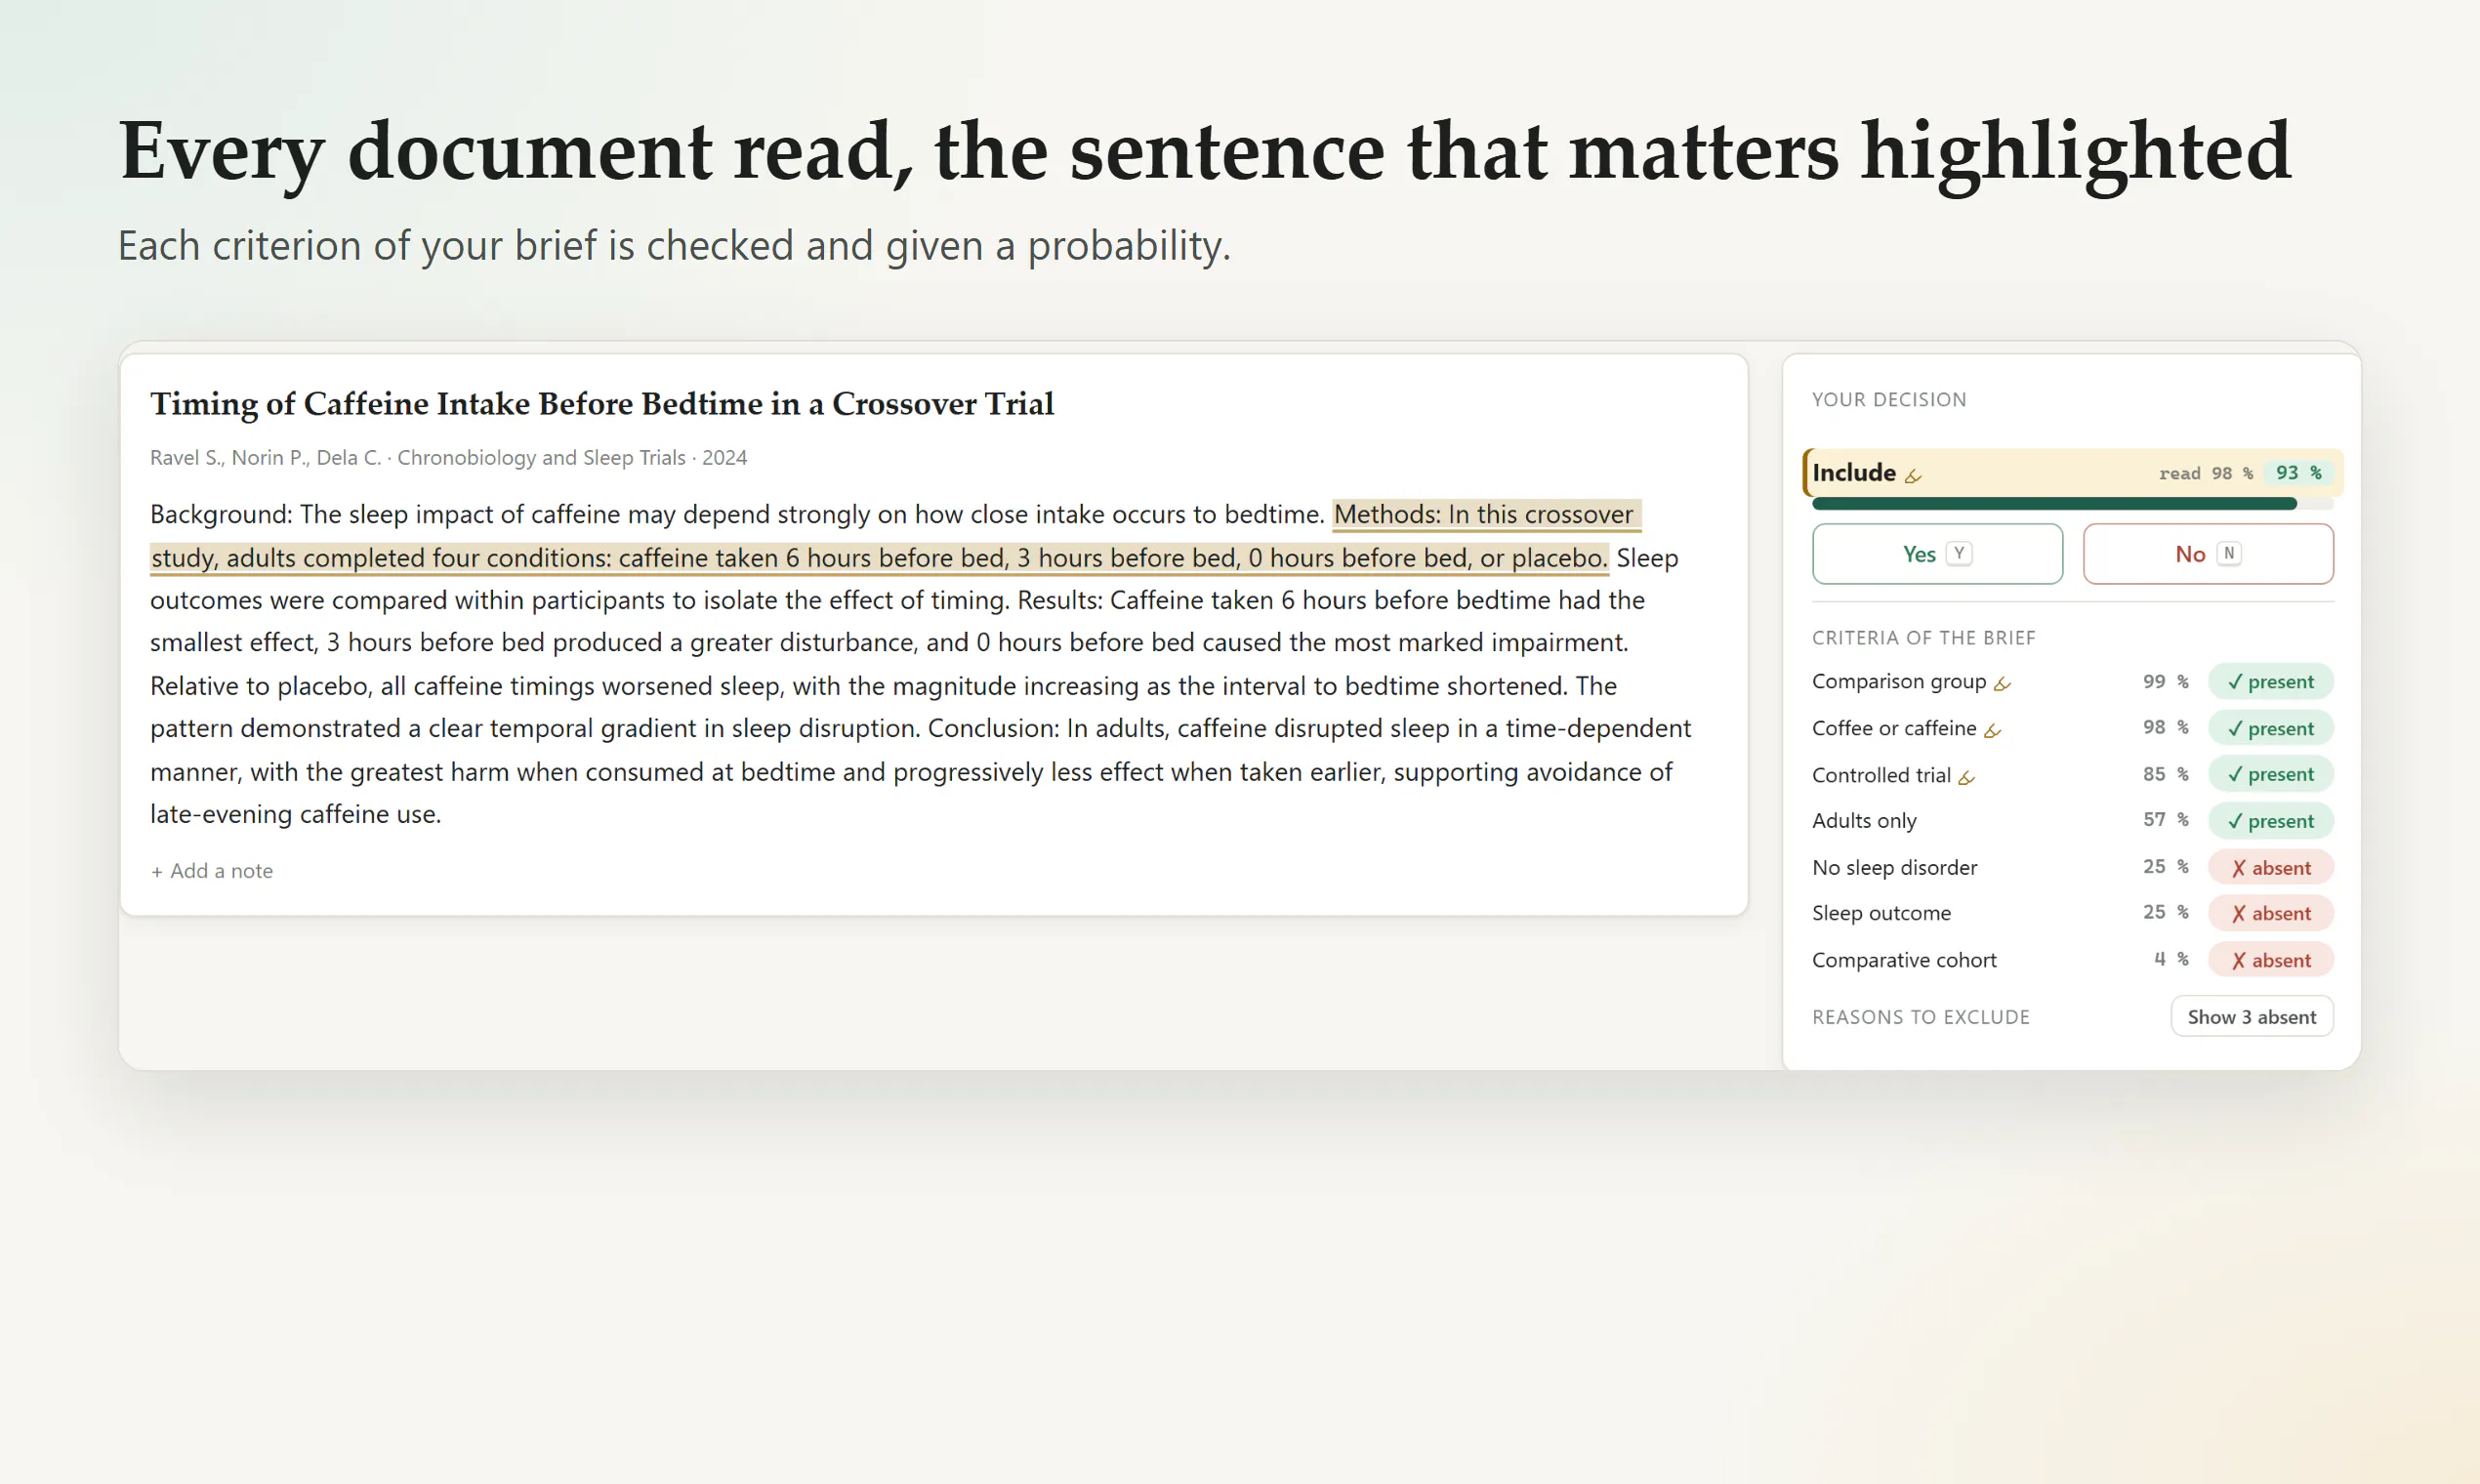Click + Add a note
Viewport: 2480px width, 1484px height.
(211, 871)
